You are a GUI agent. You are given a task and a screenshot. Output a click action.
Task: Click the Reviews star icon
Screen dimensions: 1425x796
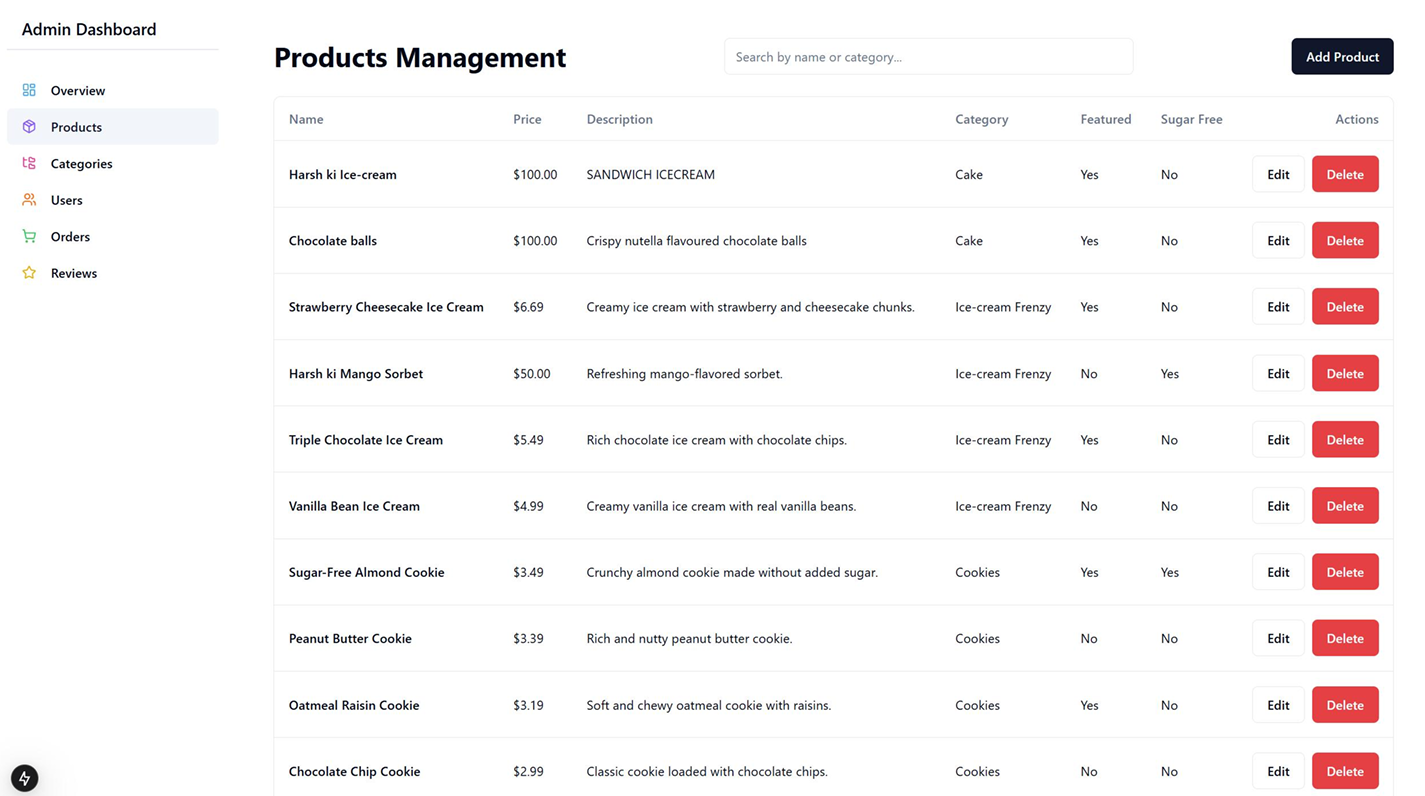coord(29,273)
